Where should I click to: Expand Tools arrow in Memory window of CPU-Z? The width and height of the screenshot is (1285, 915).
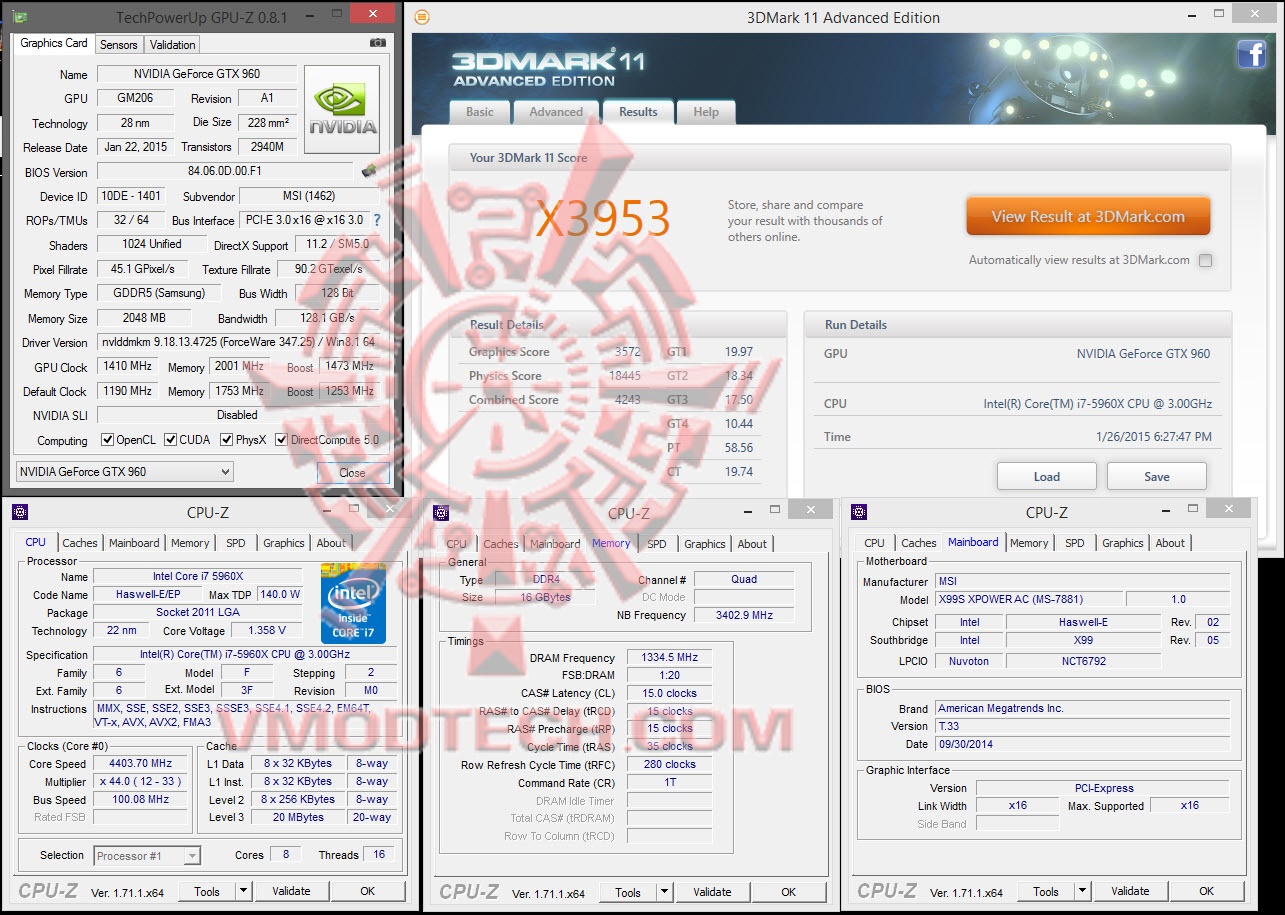664,892
